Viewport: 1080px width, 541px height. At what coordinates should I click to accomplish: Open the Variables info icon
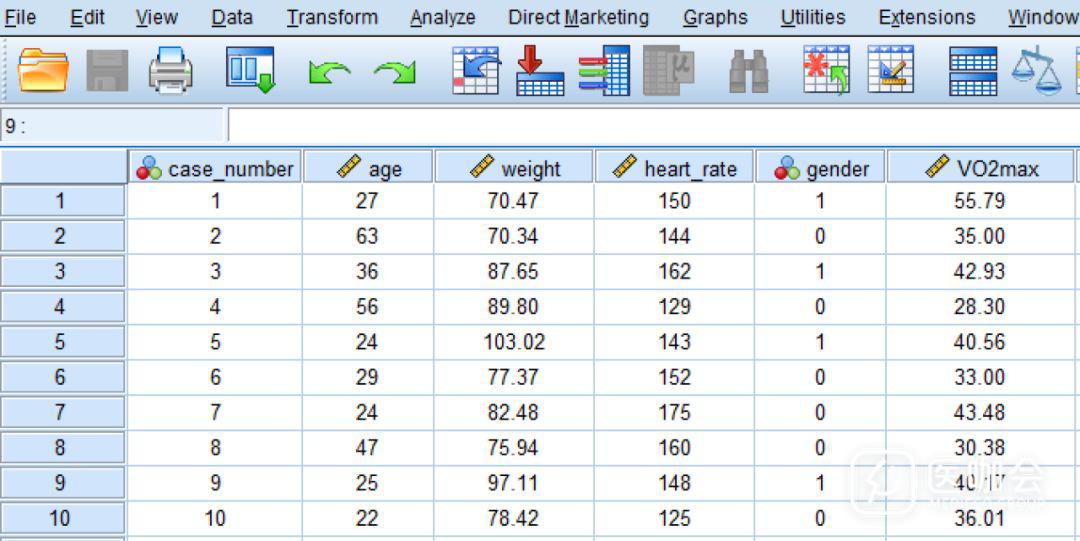click(604, 71)
